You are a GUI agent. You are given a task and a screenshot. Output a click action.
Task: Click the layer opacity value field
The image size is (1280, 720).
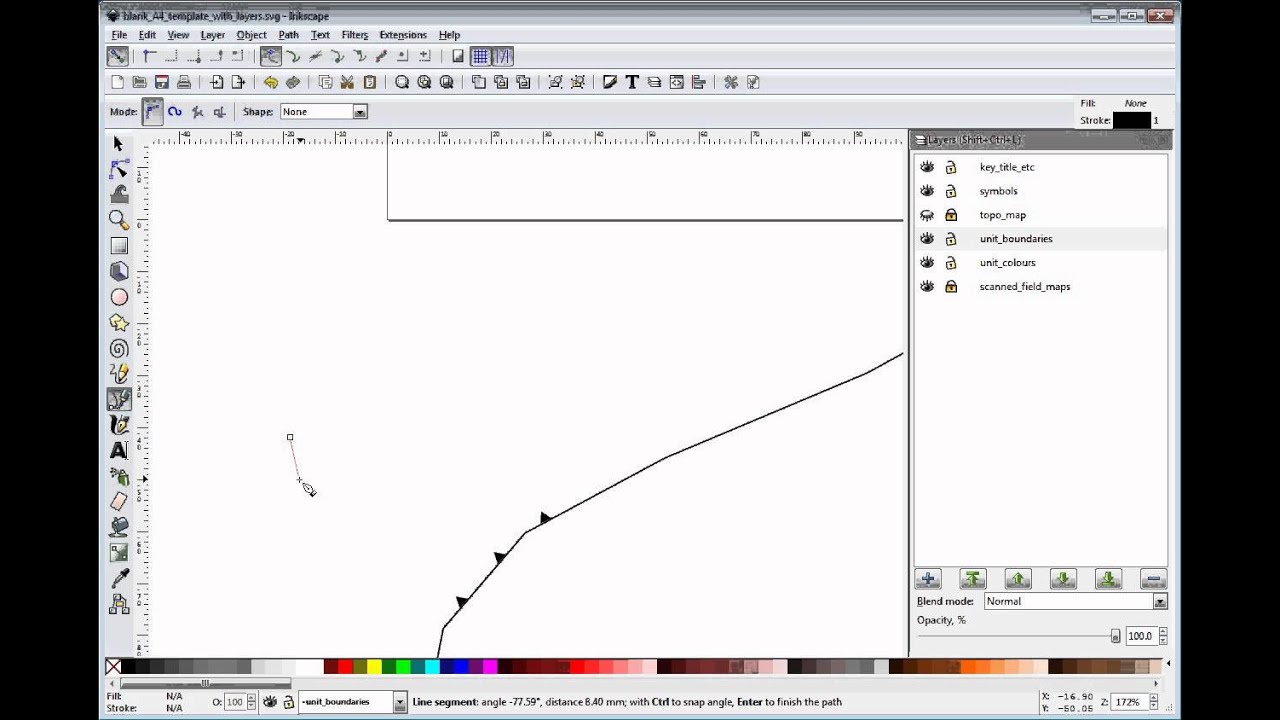point(1140,636)
